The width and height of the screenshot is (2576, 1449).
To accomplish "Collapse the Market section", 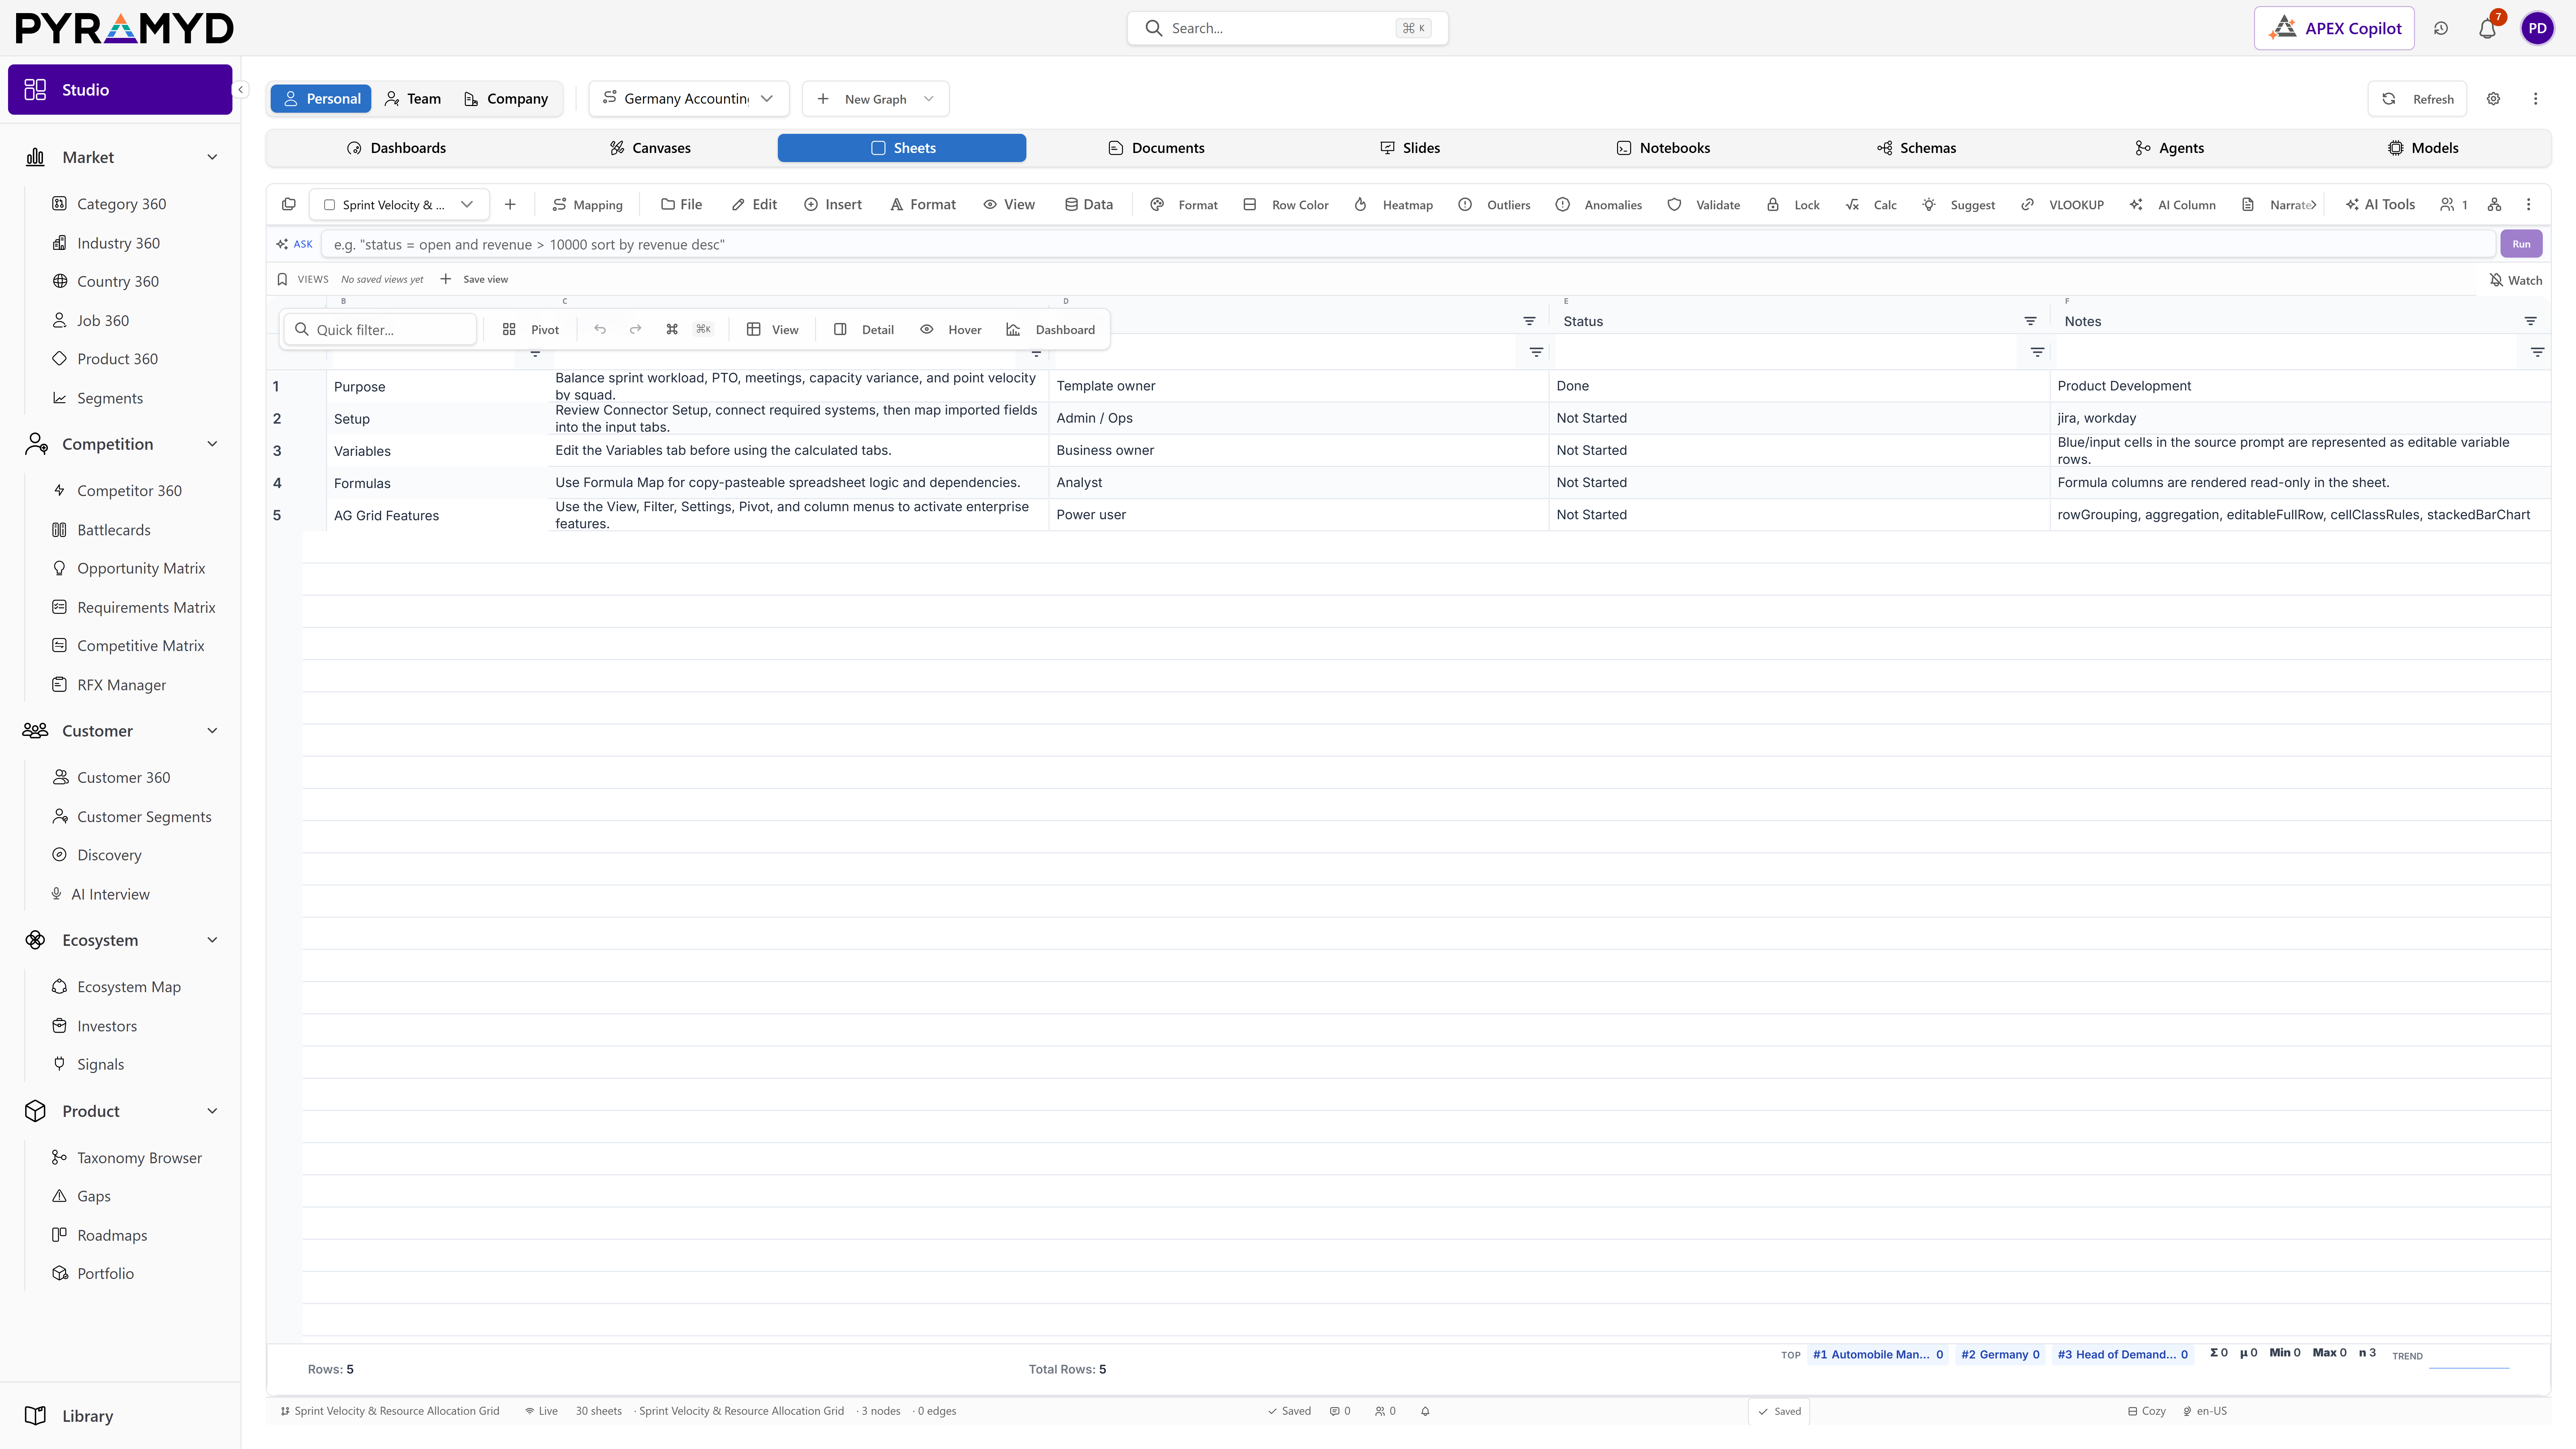I will tap(212, 157).
